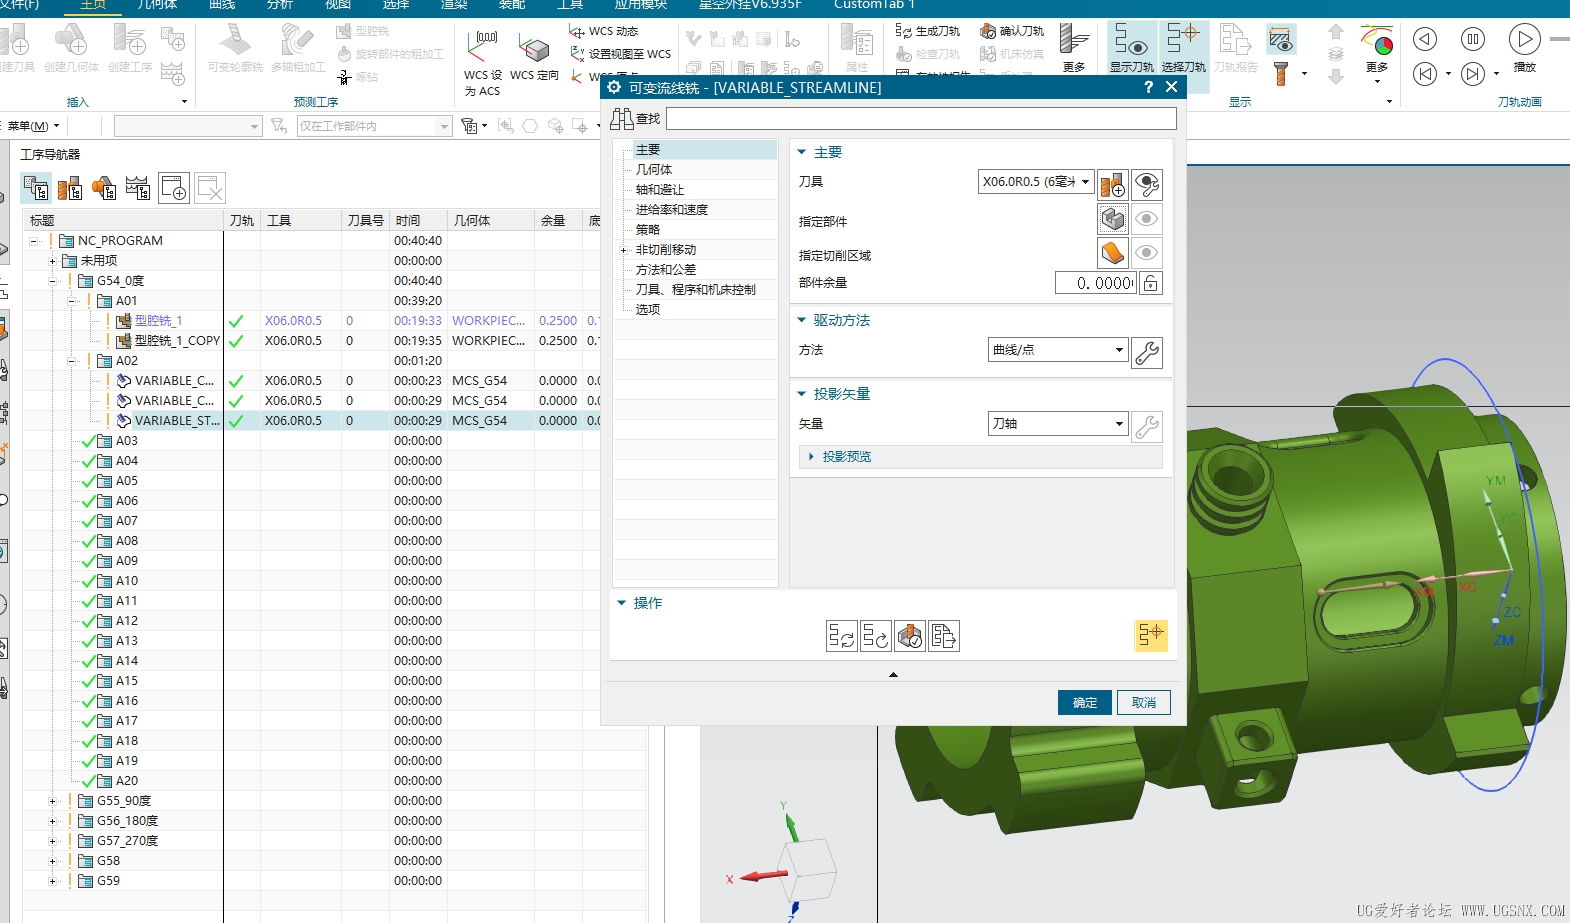
Task: Click the Specify Part geometry icon
Action: click(x=1113, y=219)
